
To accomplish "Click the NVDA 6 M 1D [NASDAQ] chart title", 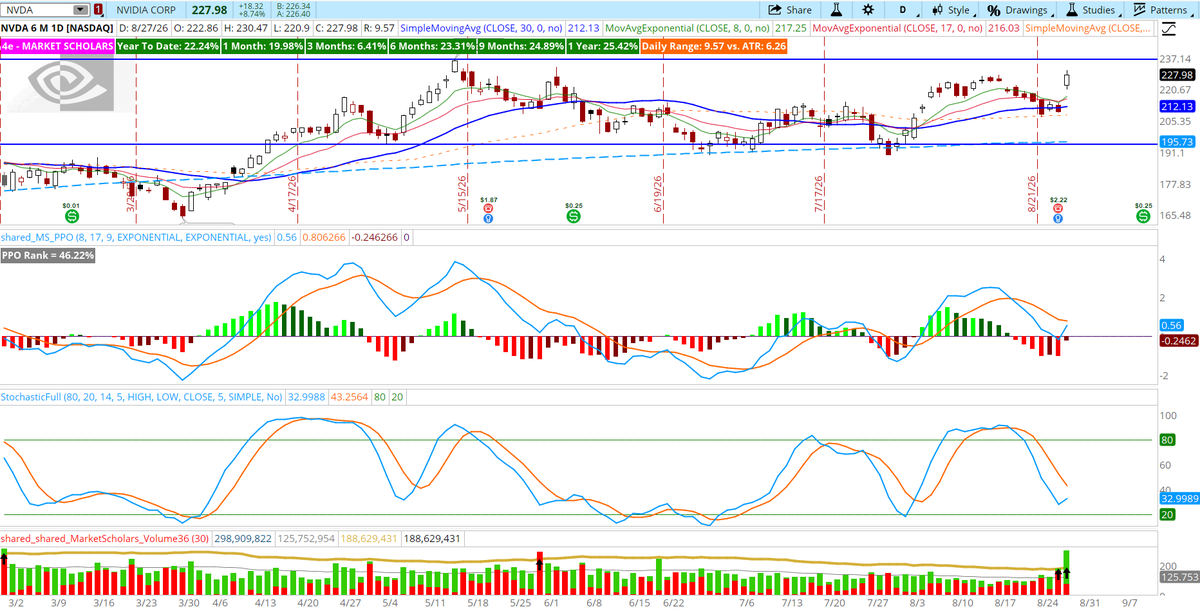I will coord(55,28).
